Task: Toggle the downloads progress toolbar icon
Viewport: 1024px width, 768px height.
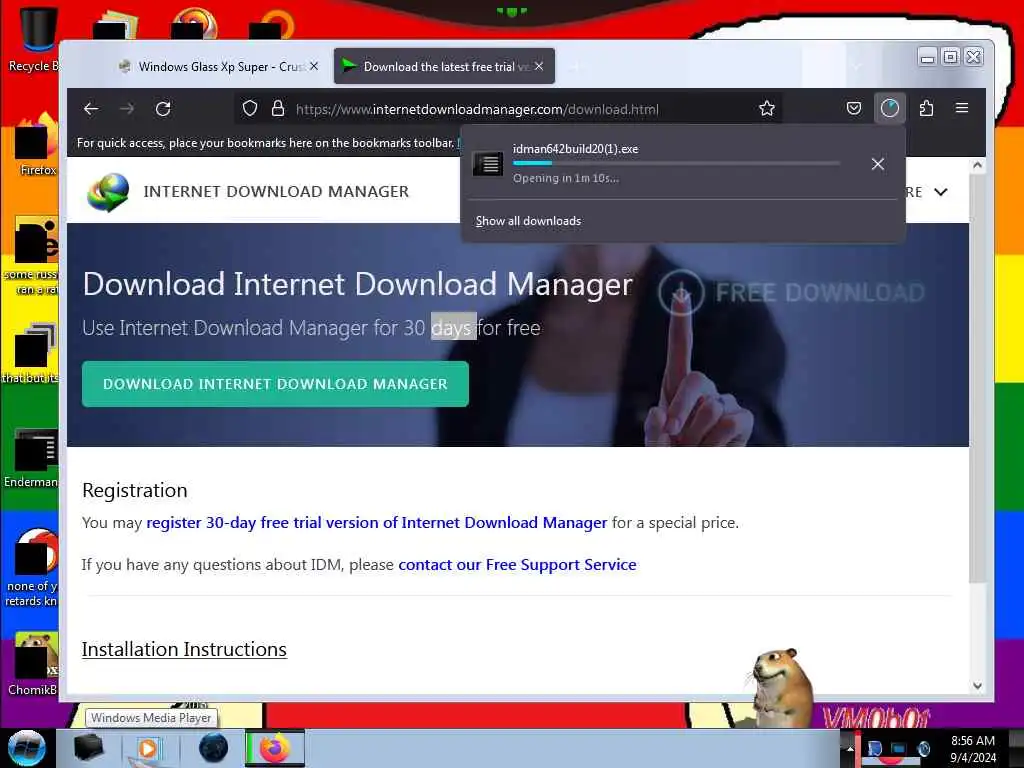Action: coord(889,108)
